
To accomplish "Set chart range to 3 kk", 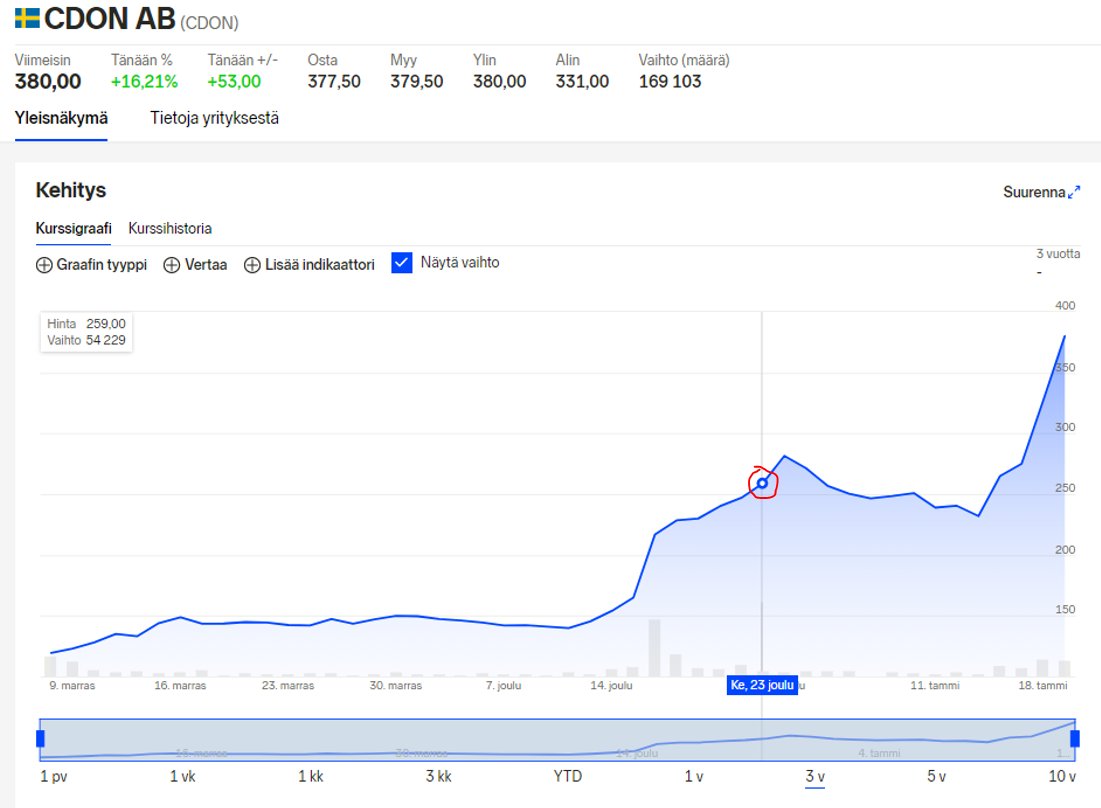I will (x=439, y=776).
